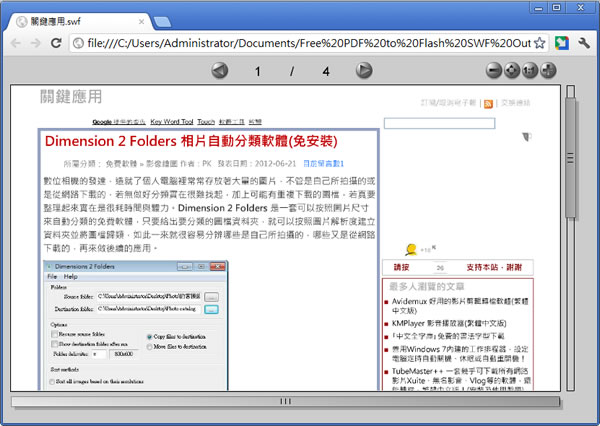Image resolution: width=600 pixels, height=426 pixels.
Task: Click the Destination folder path field
Action: (x=149, y=309)
